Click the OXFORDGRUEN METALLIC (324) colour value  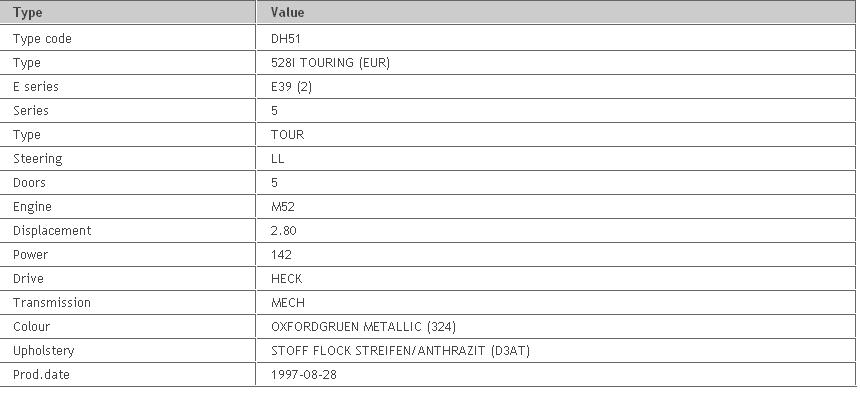pos(364,327)
